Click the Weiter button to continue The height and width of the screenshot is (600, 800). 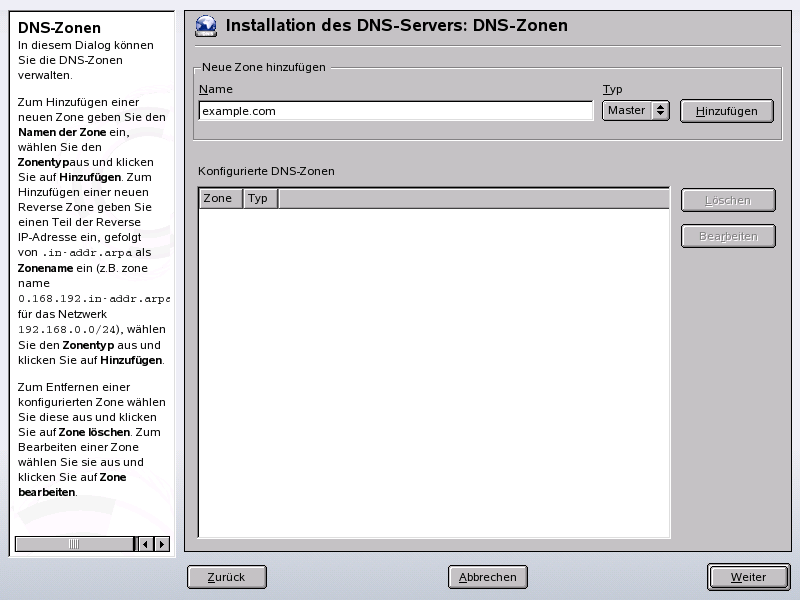[747, 577]
